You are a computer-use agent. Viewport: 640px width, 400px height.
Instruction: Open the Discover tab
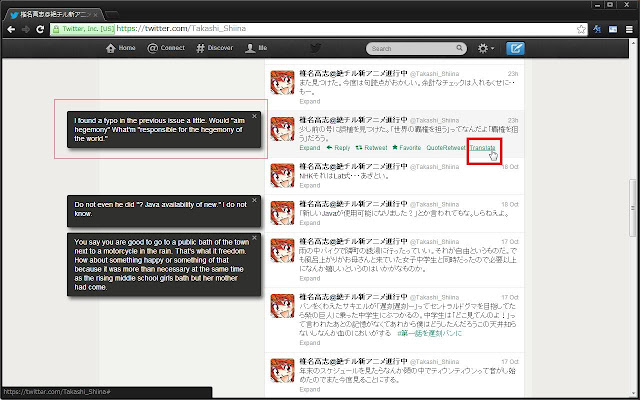point(214,48)
